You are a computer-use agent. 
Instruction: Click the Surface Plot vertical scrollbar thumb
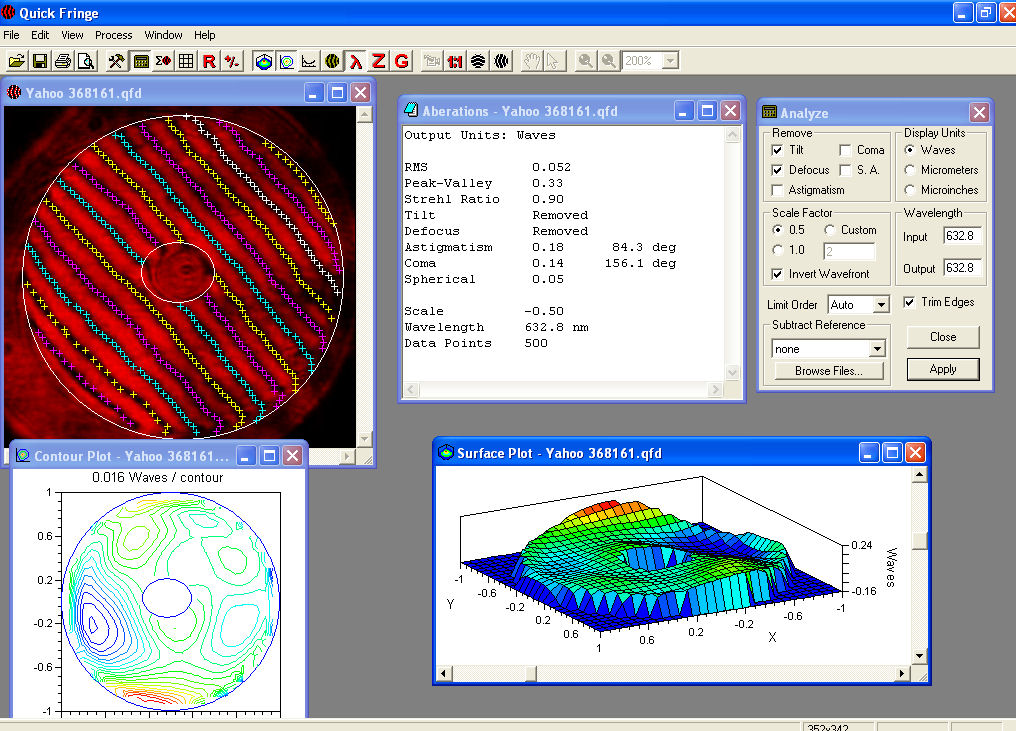pyautogui.click(x=919, y=540)
